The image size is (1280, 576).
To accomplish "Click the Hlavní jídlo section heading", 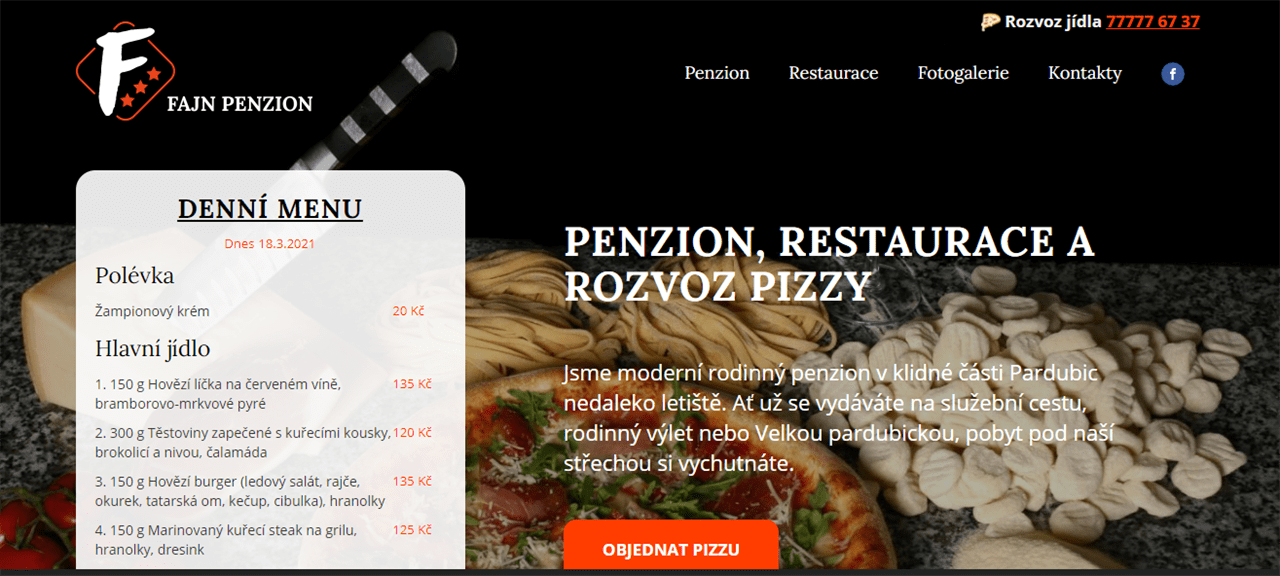I will [x=153, y=348].
